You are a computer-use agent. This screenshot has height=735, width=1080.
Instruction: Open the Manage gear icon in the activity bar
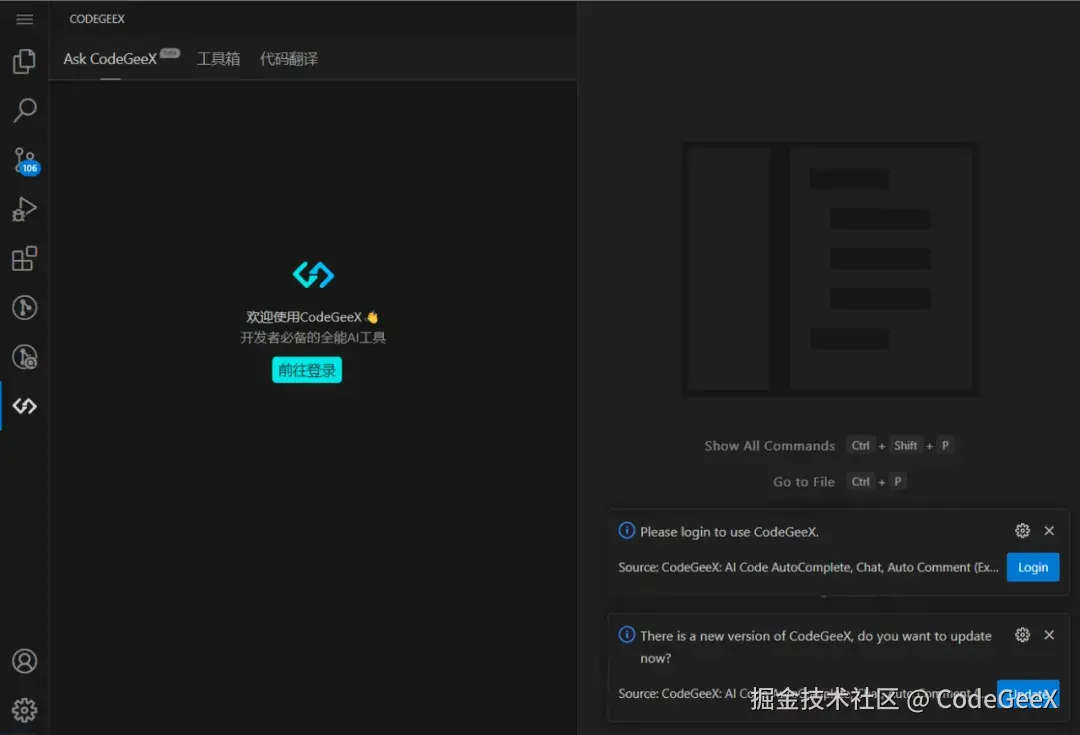pos(24,710)
